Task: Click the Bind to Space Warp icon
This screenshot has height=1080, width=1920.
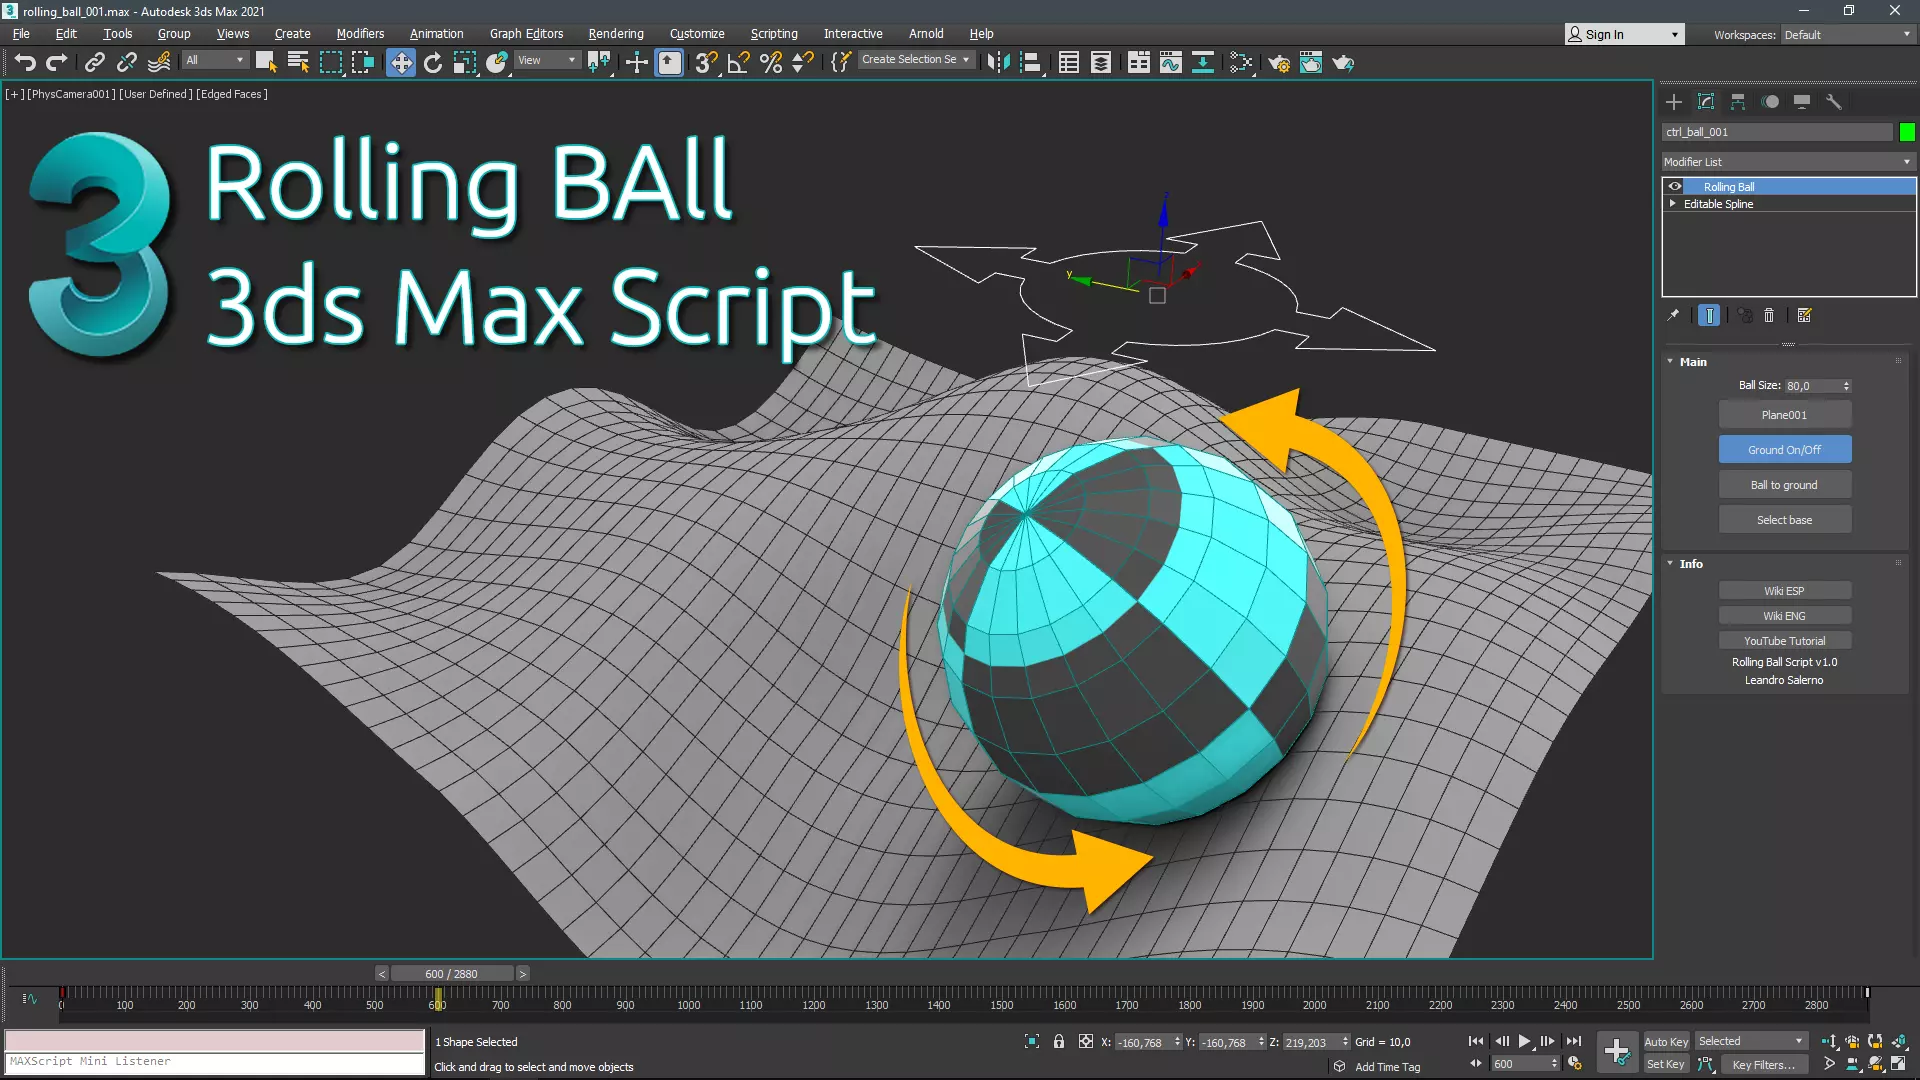Action: click(159, 62)
